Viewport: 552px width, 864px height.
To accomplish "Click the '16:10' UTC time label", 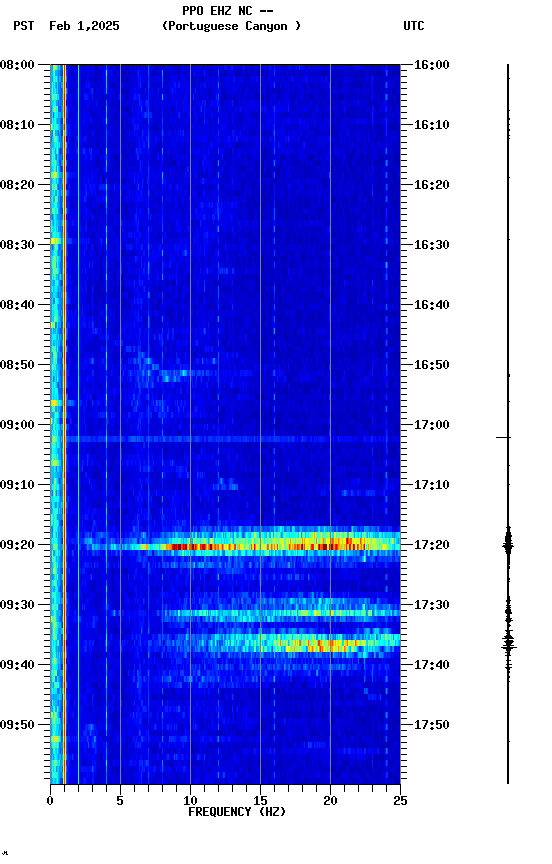I will click(432, 125).
